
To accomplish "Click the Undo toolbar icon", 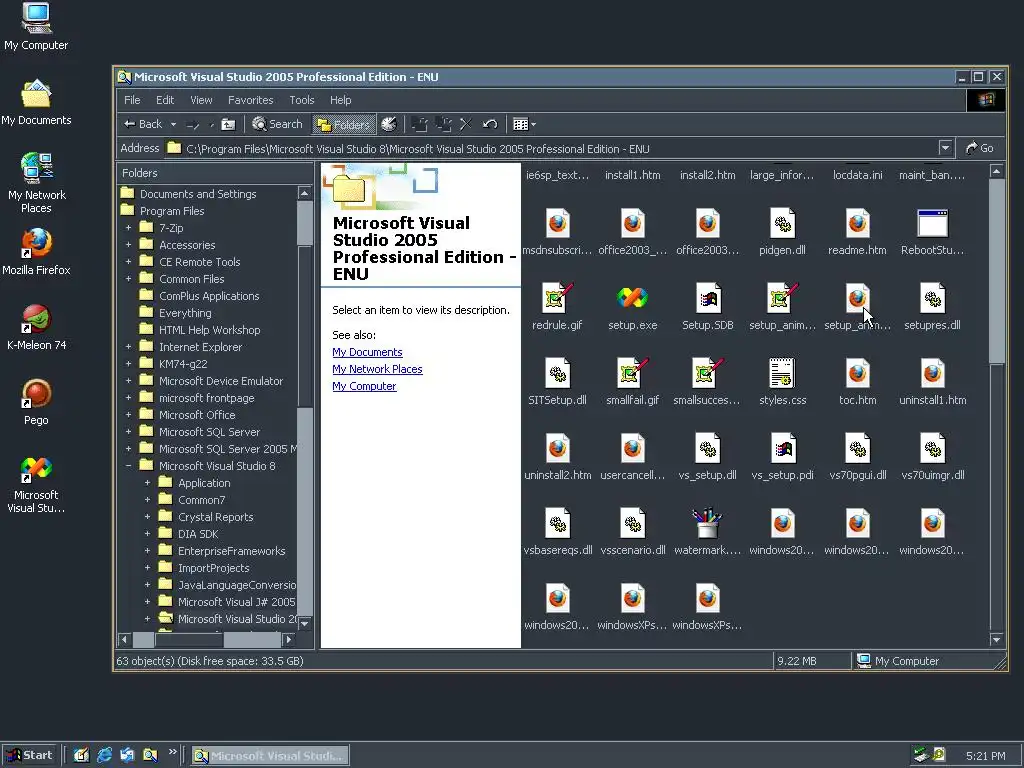I will point(490,124).
